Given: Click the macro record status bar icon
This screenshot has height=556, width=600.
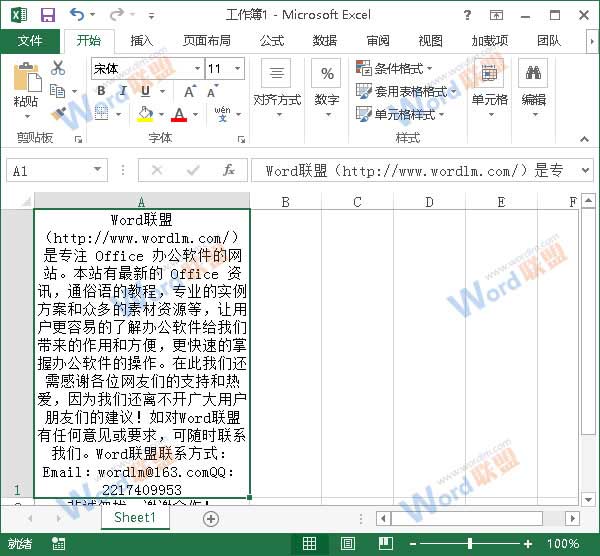Looking at the screenshot, I should point(59,543).
